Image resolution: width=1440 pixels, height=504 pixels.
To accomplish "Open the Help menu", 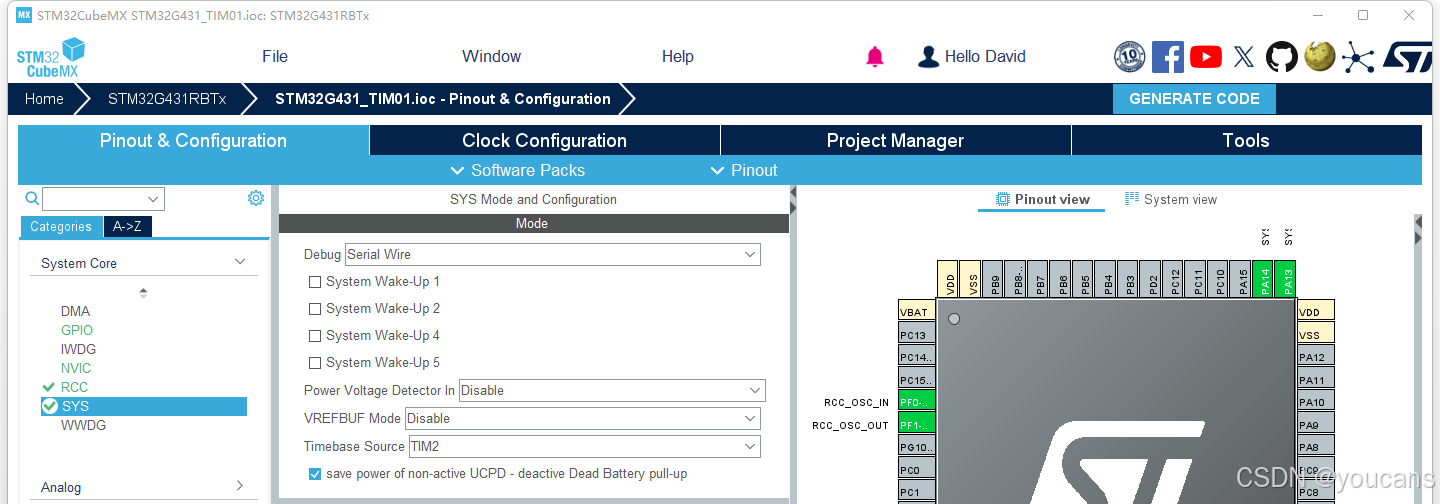I will (677, 56).
